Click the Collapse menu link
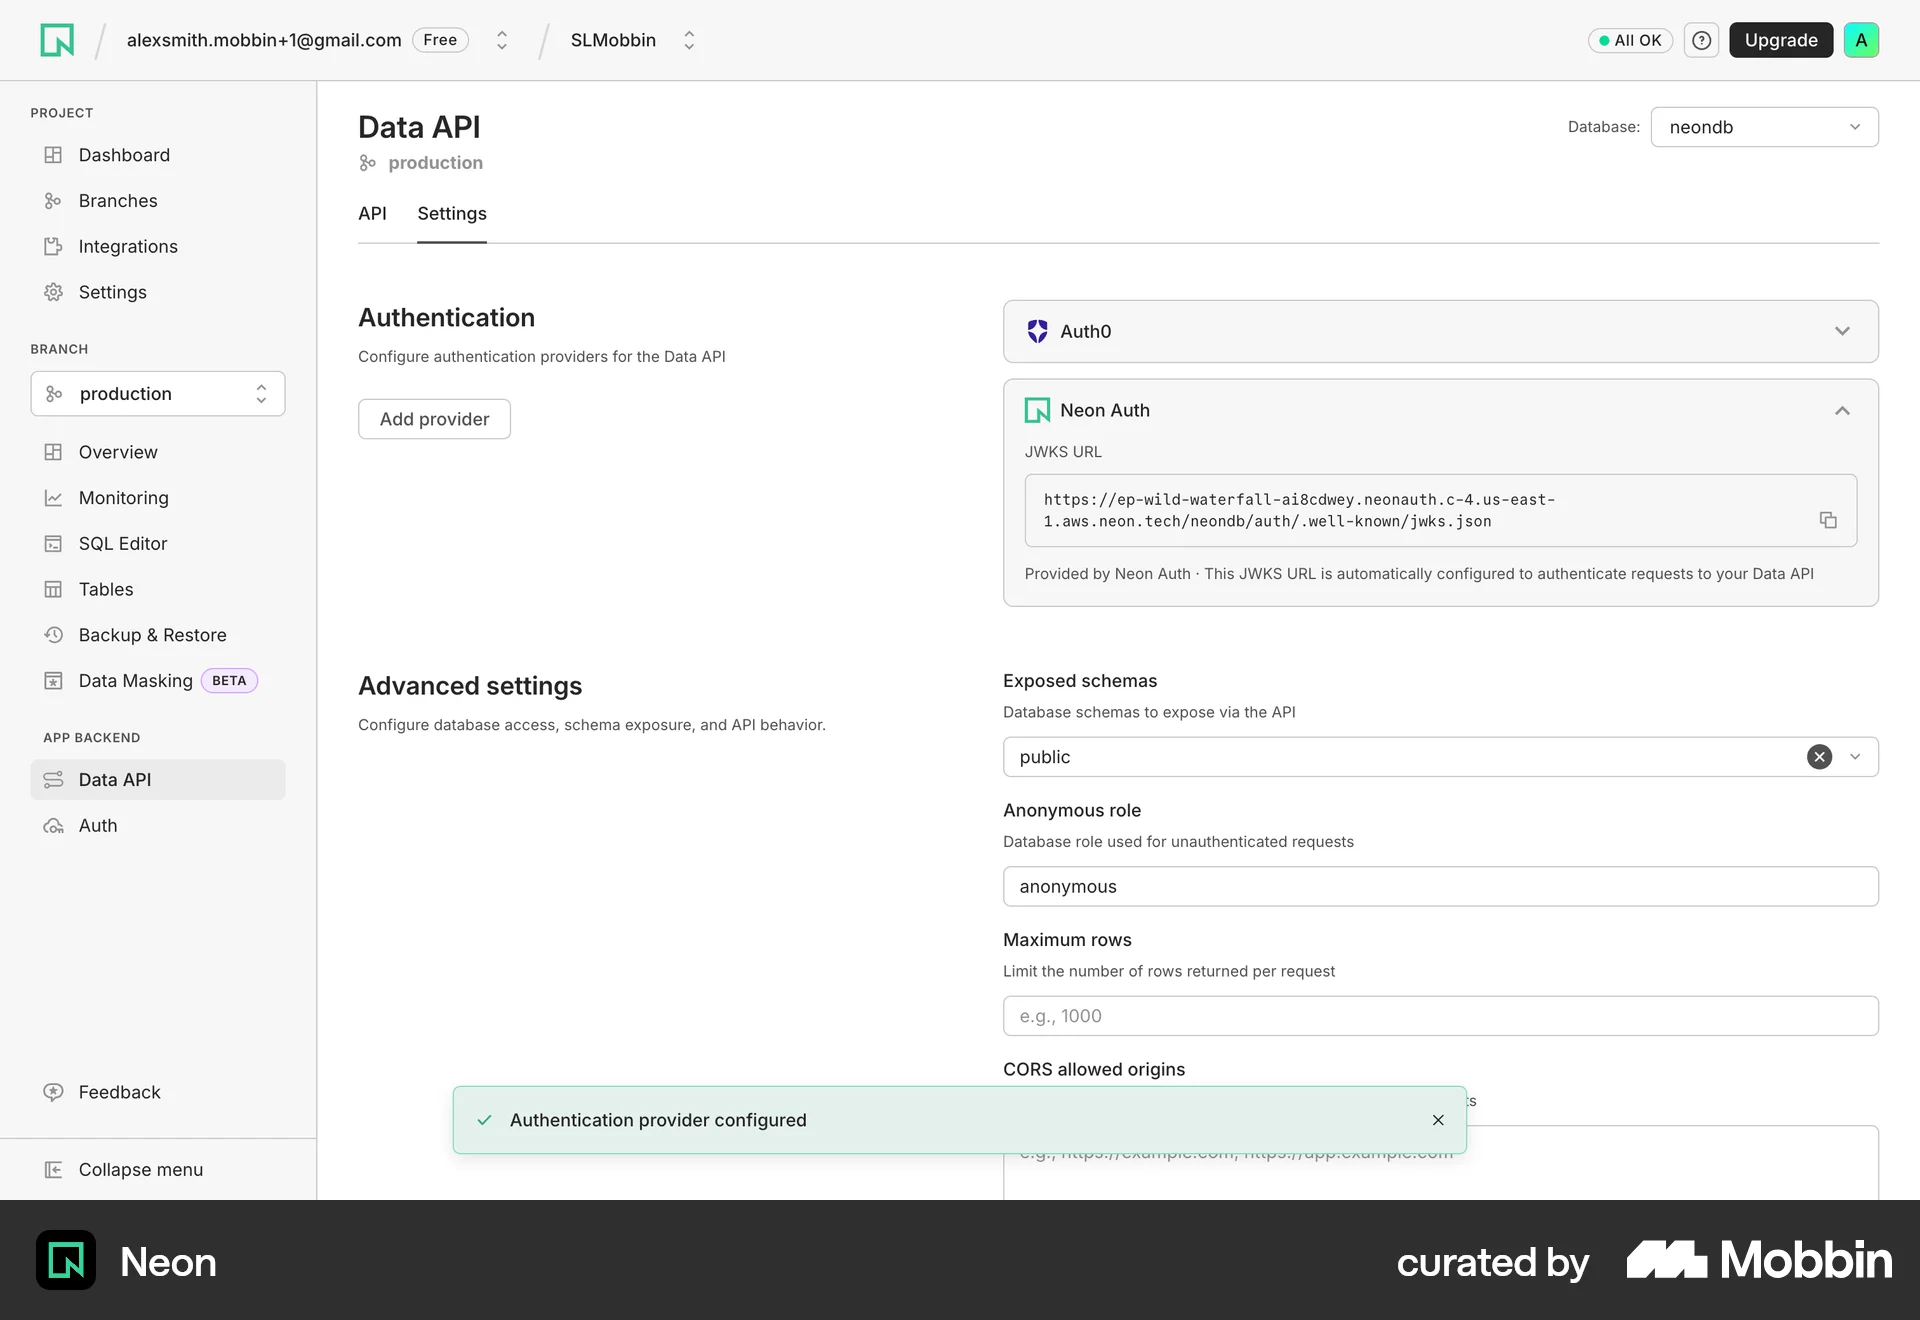This screenshot has width=1920, height=1320. pyautogui.click(x=158, y=1170)
